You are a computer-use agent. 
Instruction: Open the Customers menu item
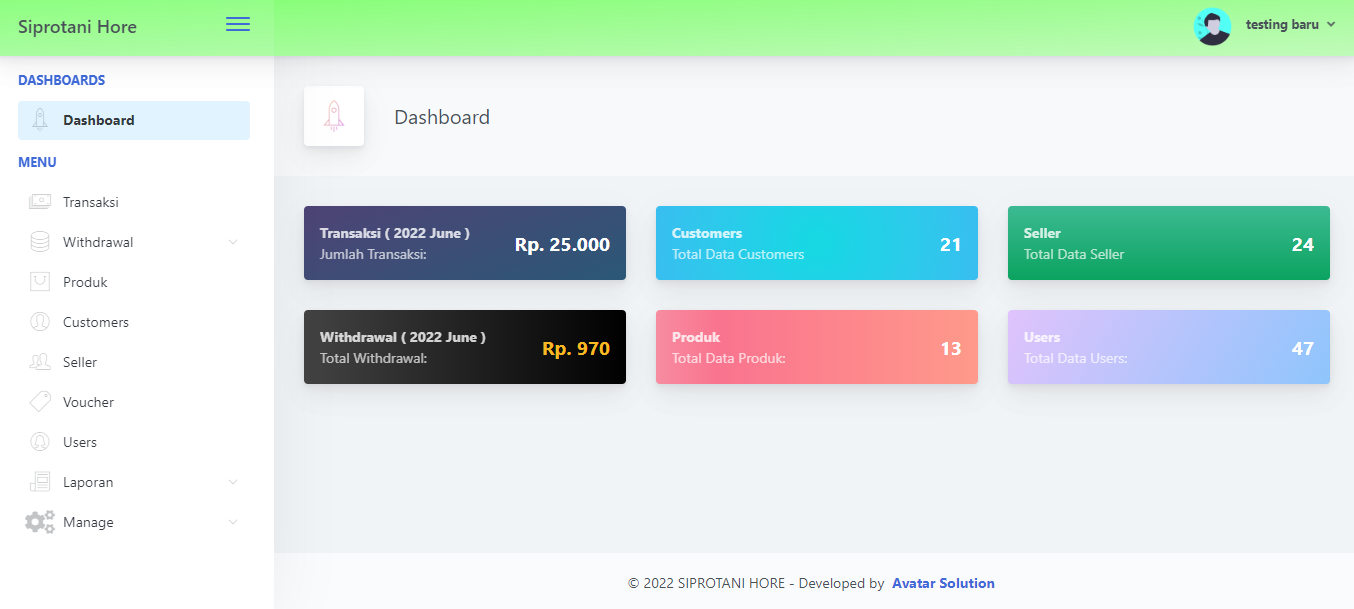pos(96,322)
